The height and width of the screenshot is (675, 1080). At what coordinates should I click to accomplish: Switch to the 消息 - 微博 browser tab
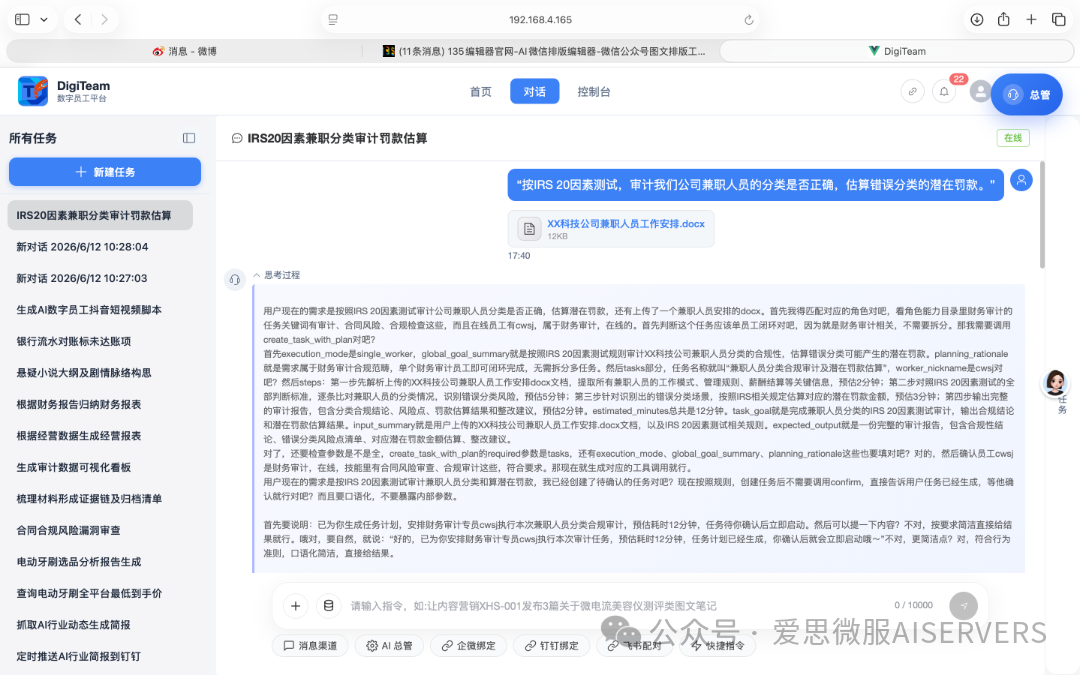point(185,51)
